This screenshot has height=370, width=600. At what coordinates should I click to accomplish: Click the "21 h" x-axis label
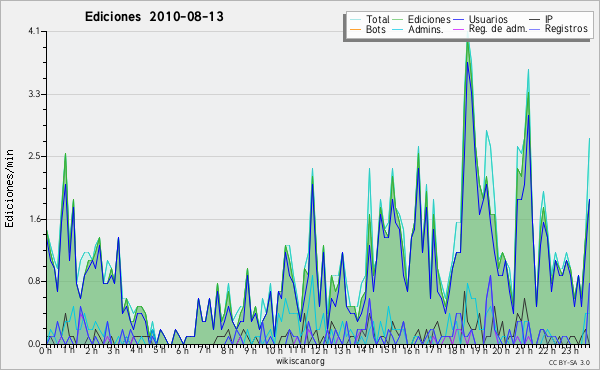pos(524,351)
